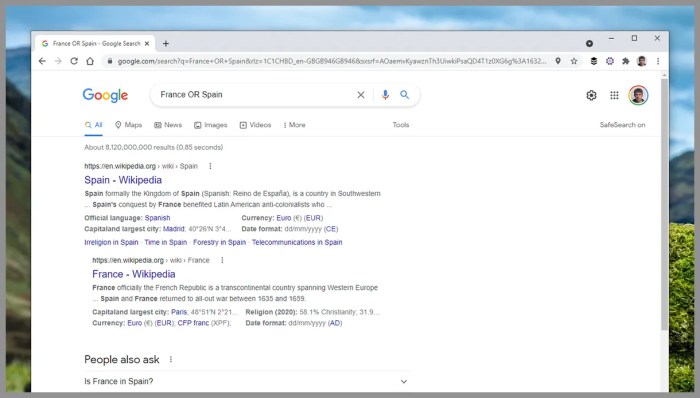Click the forward navigation arrow
The image size is (700, 398).
(x=58, y=61)
